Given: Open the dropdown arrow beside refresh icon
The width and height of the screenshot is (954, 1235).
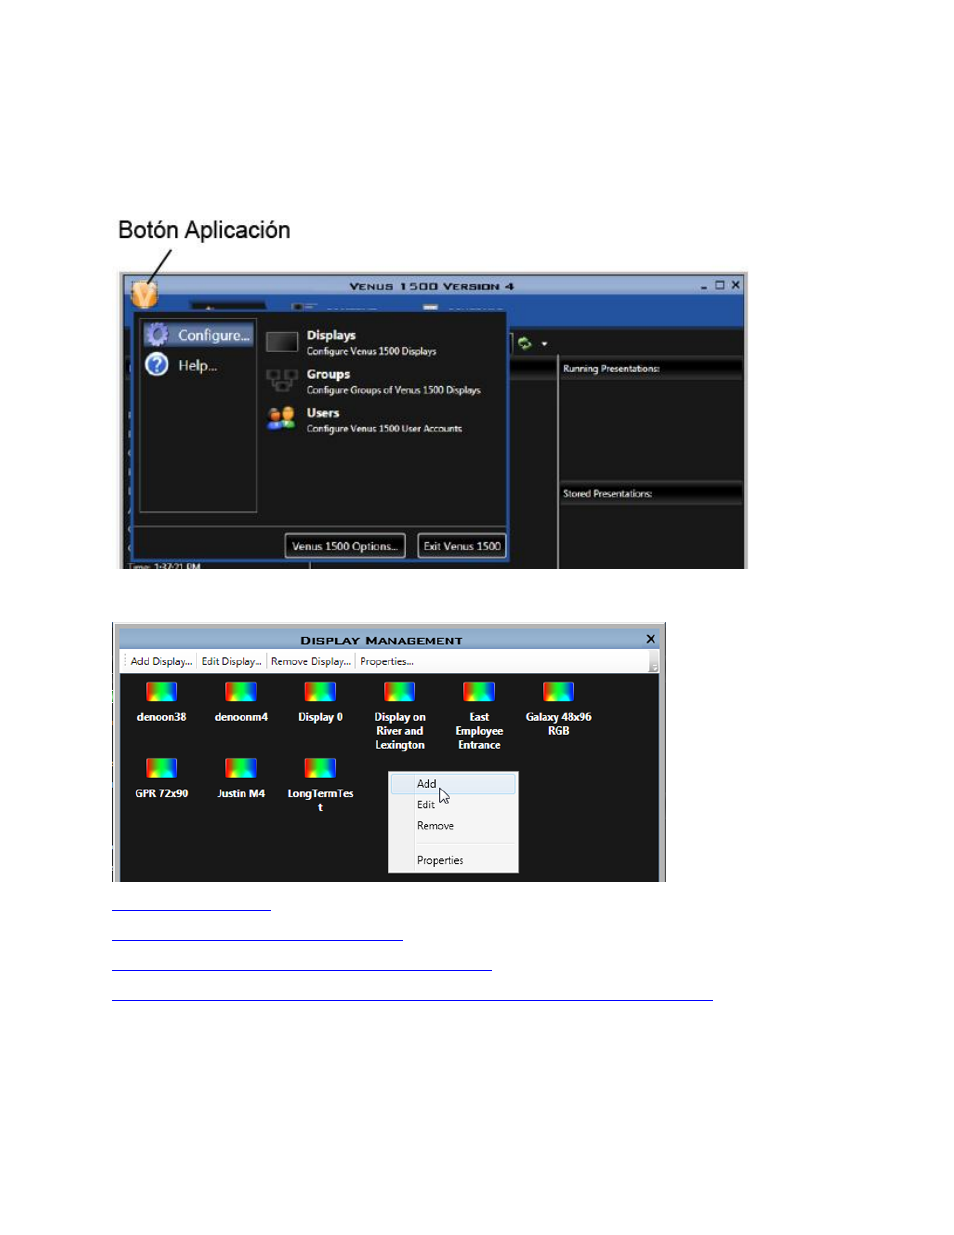Looking at the screenshot, I should 544,344.
